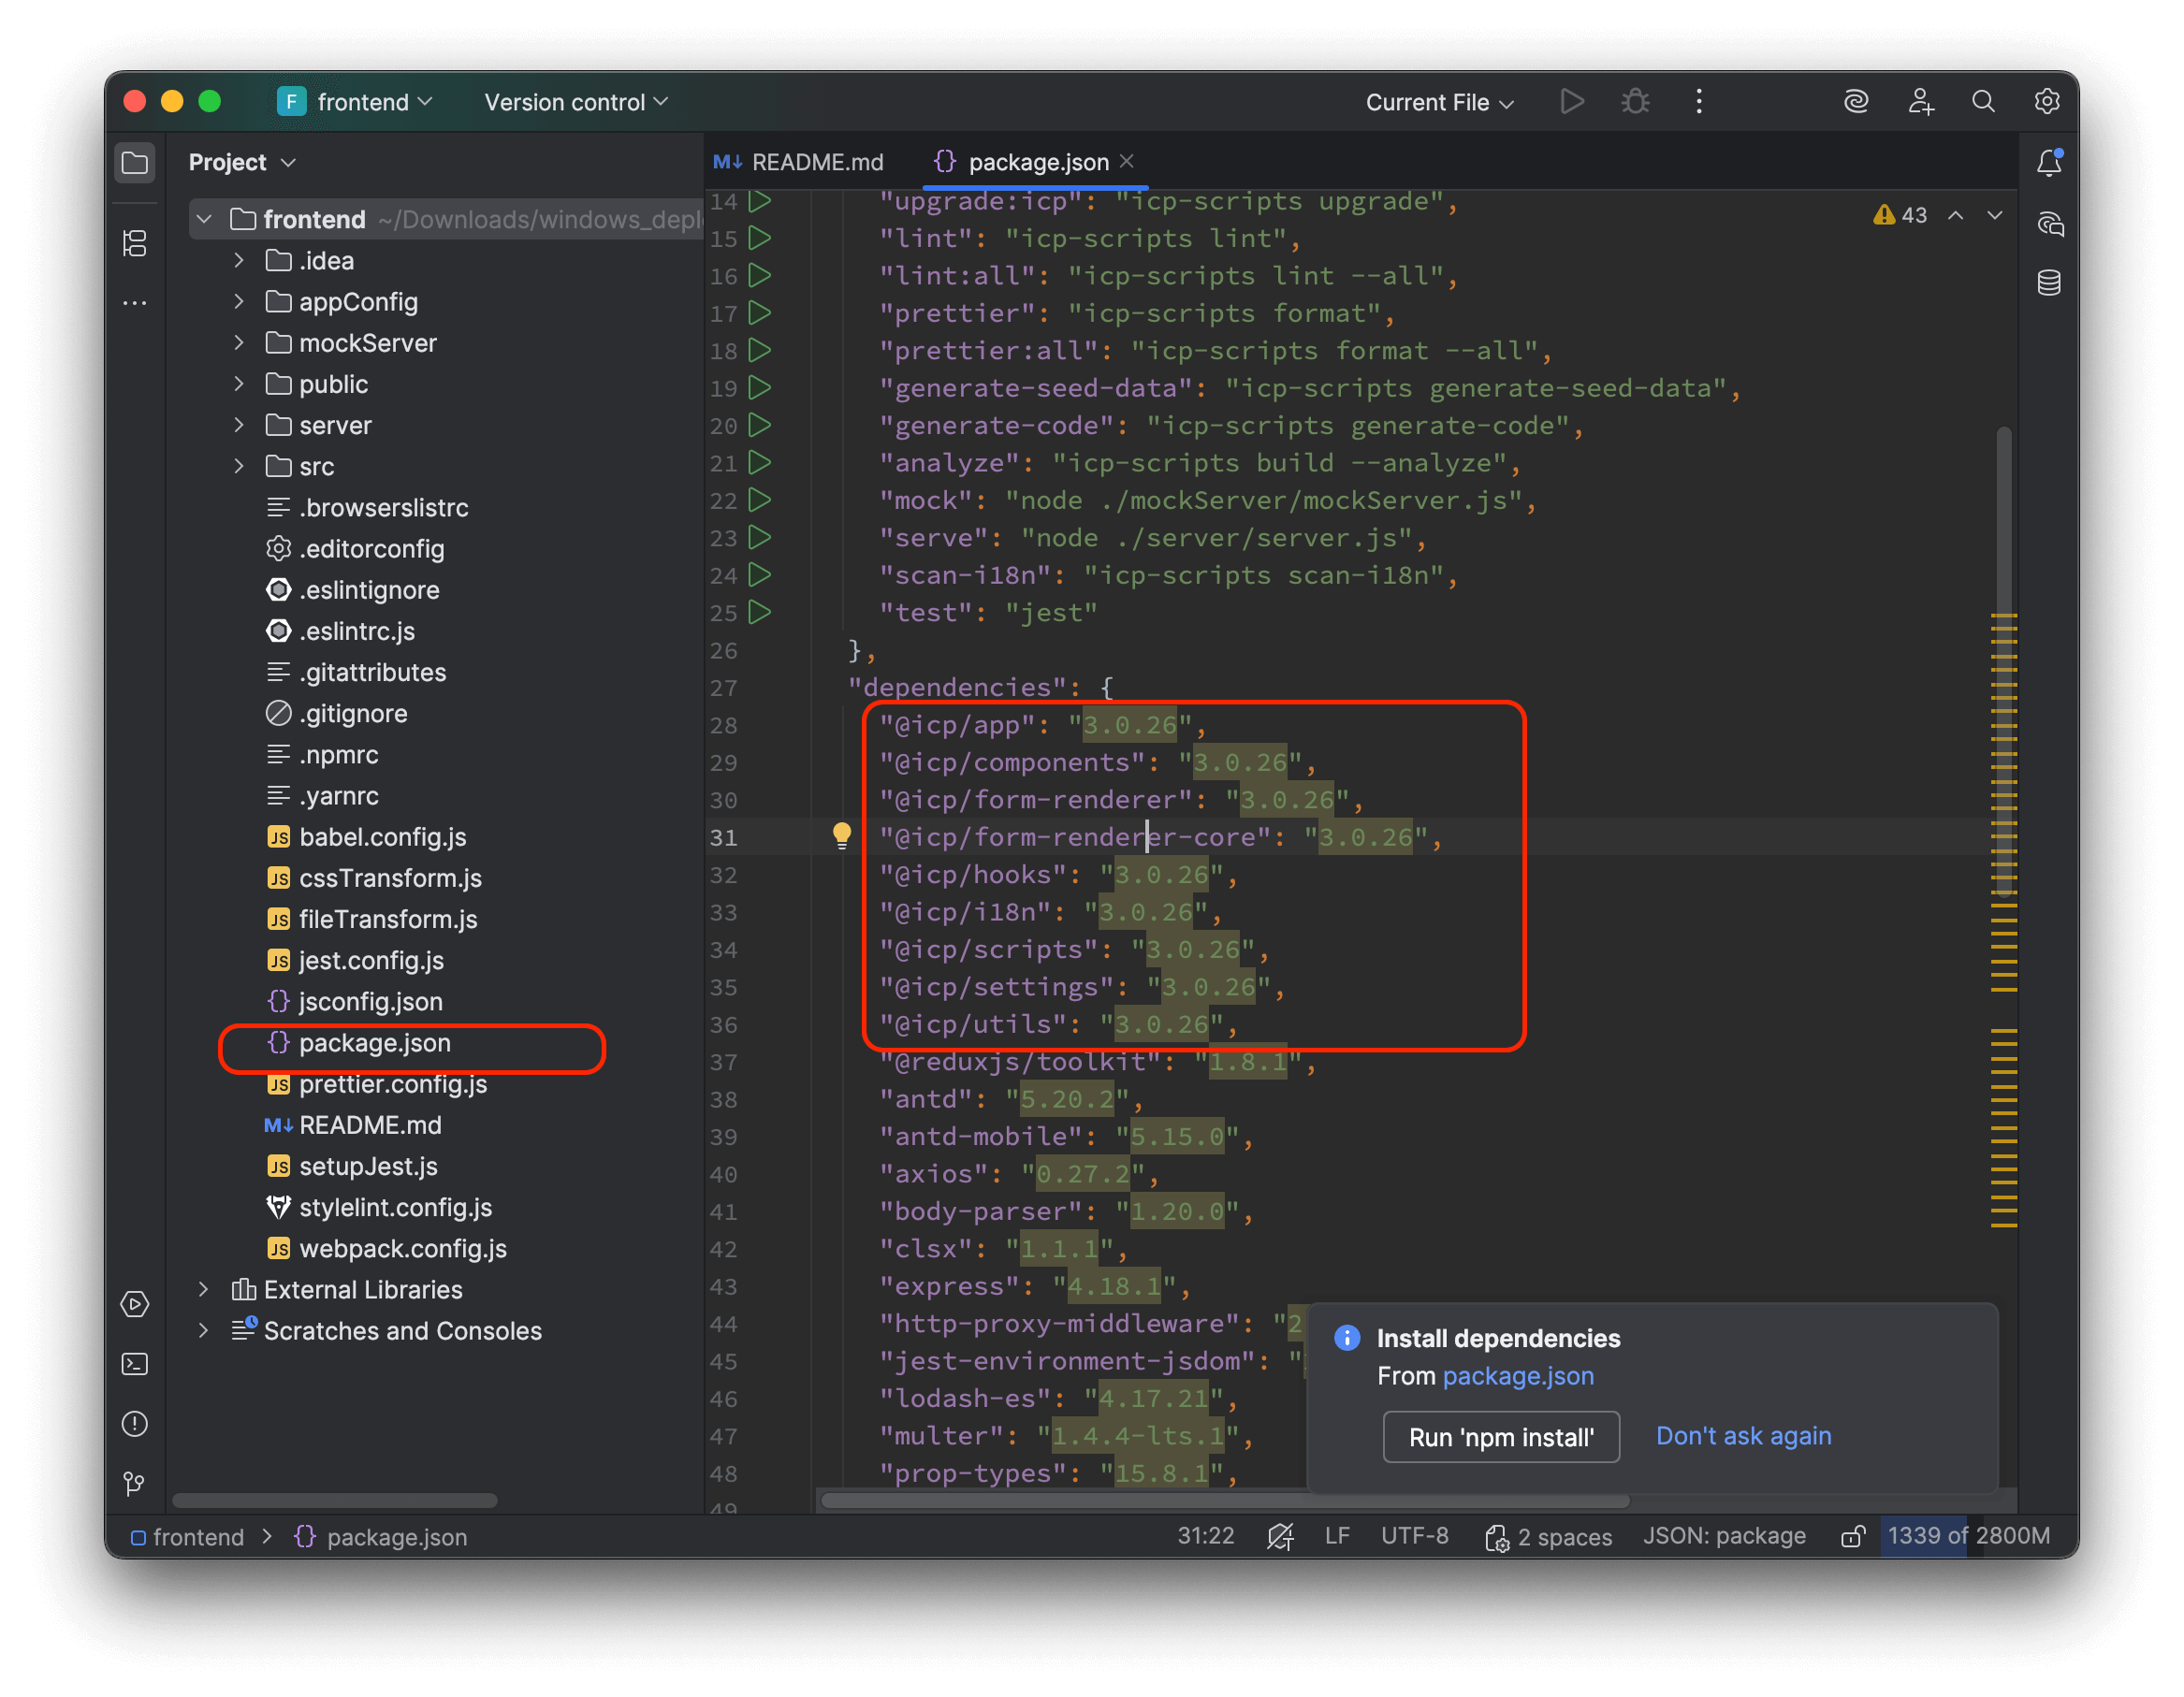The height and width of the screenshot is (1697, 2184).
Task: Click the yellow intention lightbulb on line 31
Action: point(842,836)
